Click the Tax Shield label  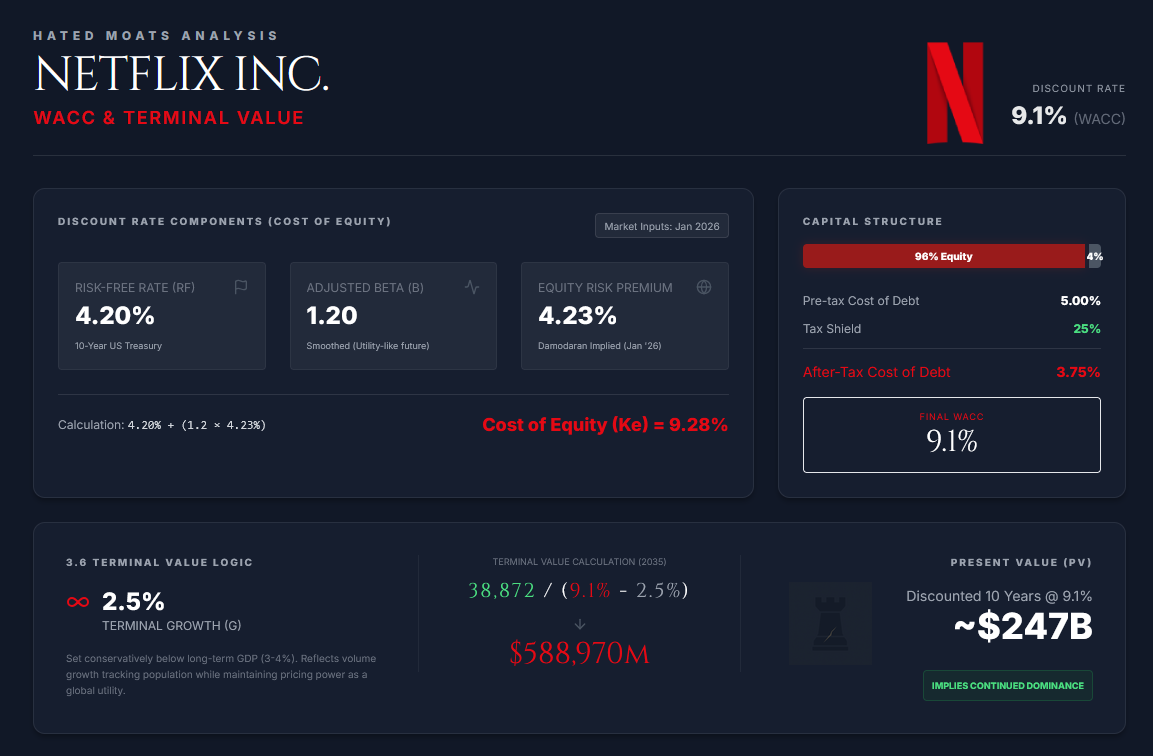tap(832, 329)
